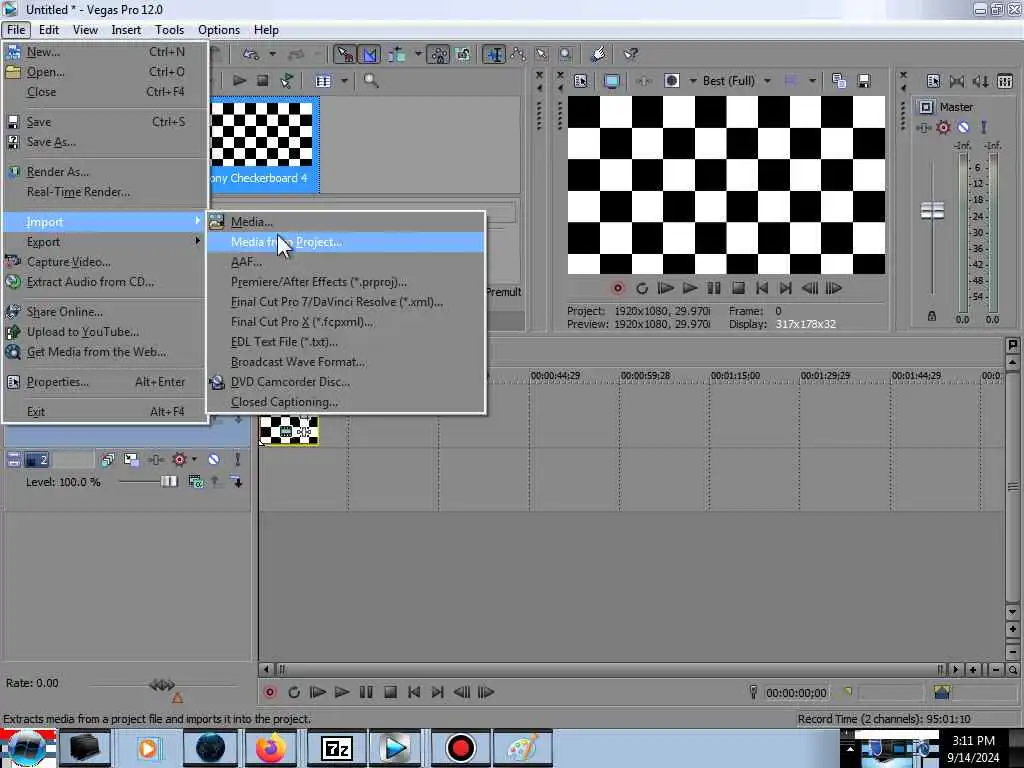Toggle loop playback under video preview
The height and width of the screenshot is (768, 1024).
[642, 288]
